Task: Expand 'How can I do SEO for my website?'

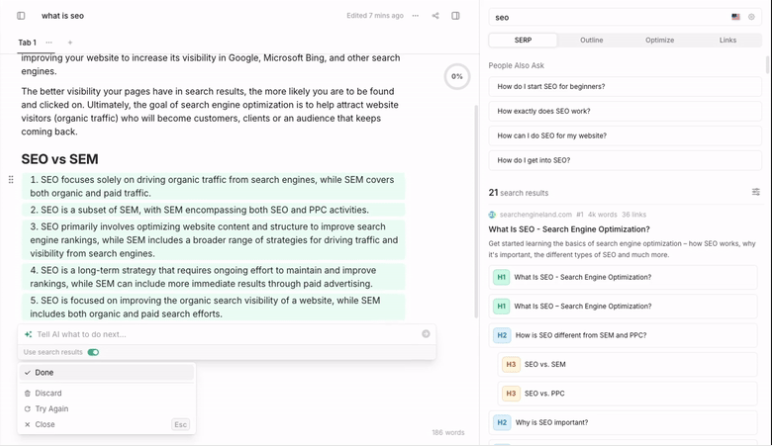Action: 625,136
